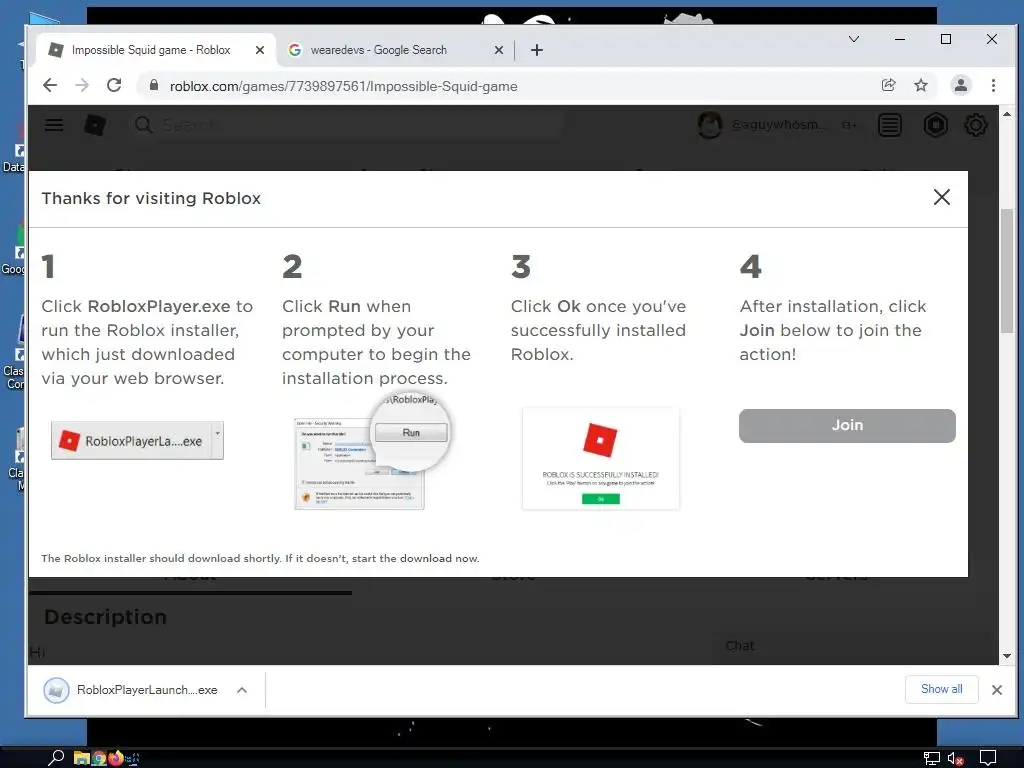Click the successfully installed illustration in step 3
Viewport: 1024px width, 768px height.
(x=601, y=458)
